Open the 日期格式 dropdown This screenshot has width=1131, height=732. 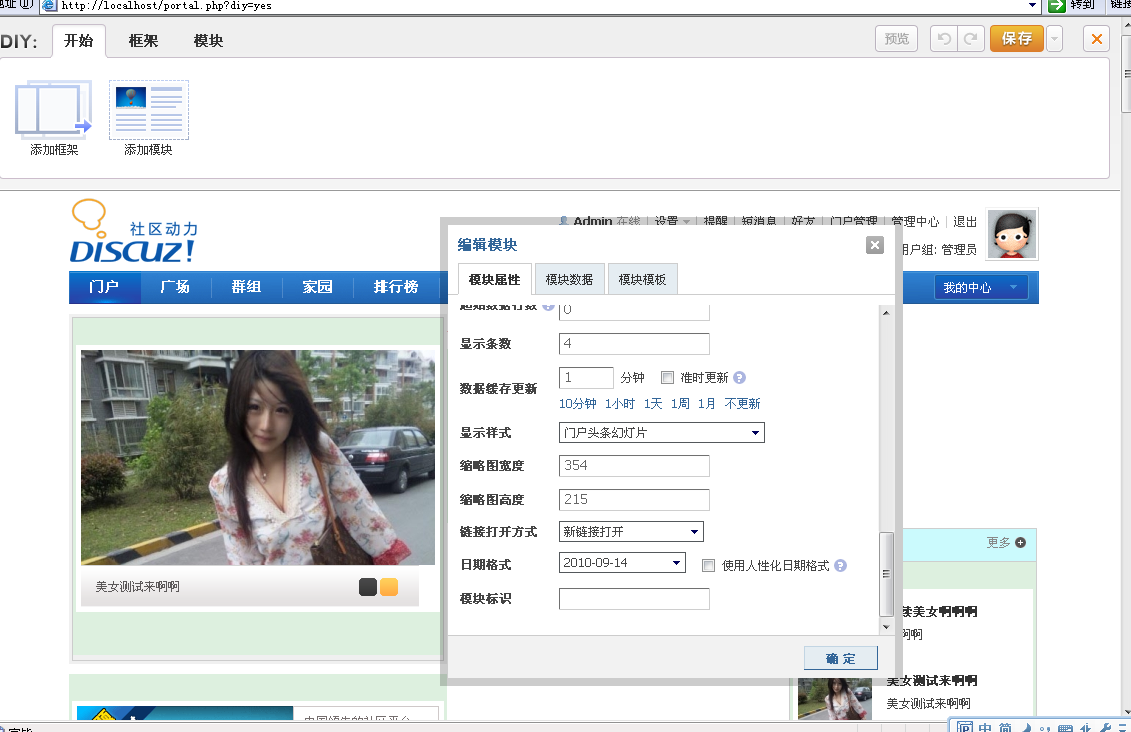622,563
